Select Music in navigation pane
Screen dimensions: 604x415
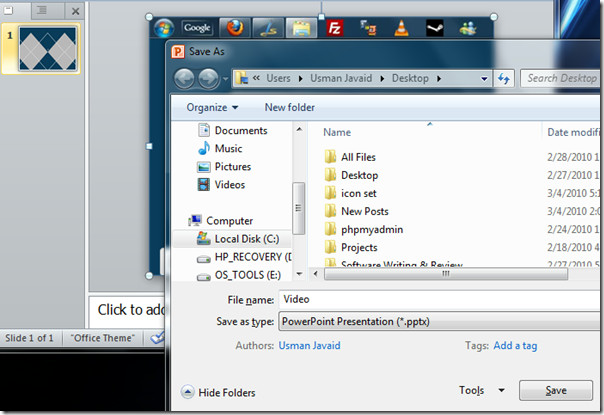tap(220, 148)
